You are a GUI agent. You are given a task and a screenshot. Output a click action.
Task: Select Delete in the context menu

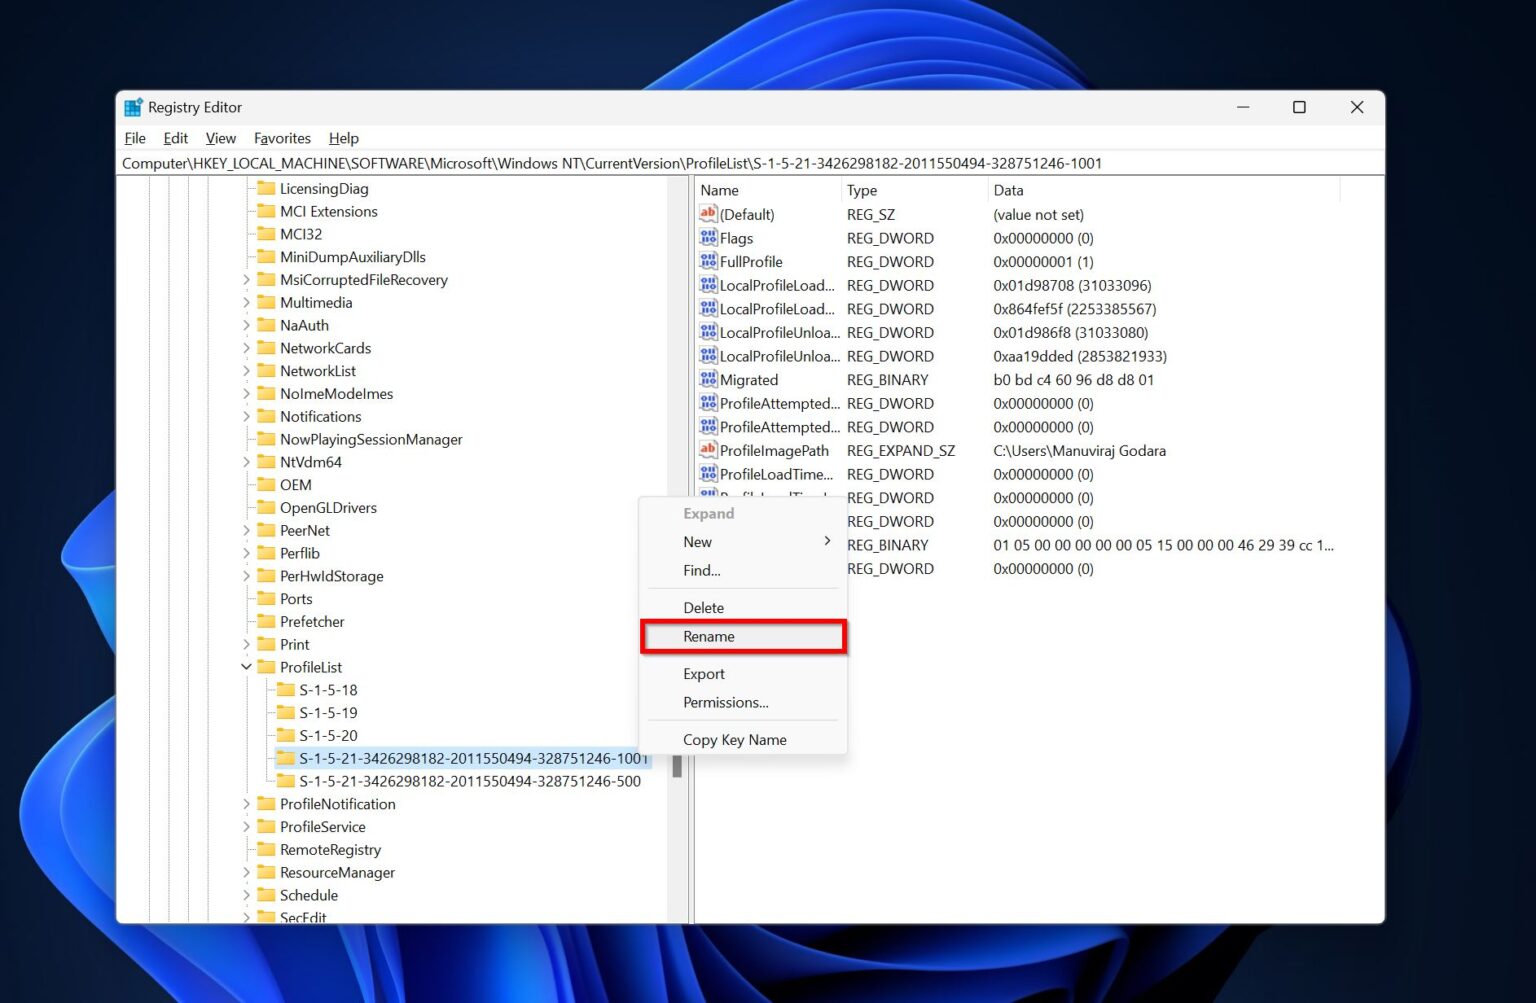(703, 608)
